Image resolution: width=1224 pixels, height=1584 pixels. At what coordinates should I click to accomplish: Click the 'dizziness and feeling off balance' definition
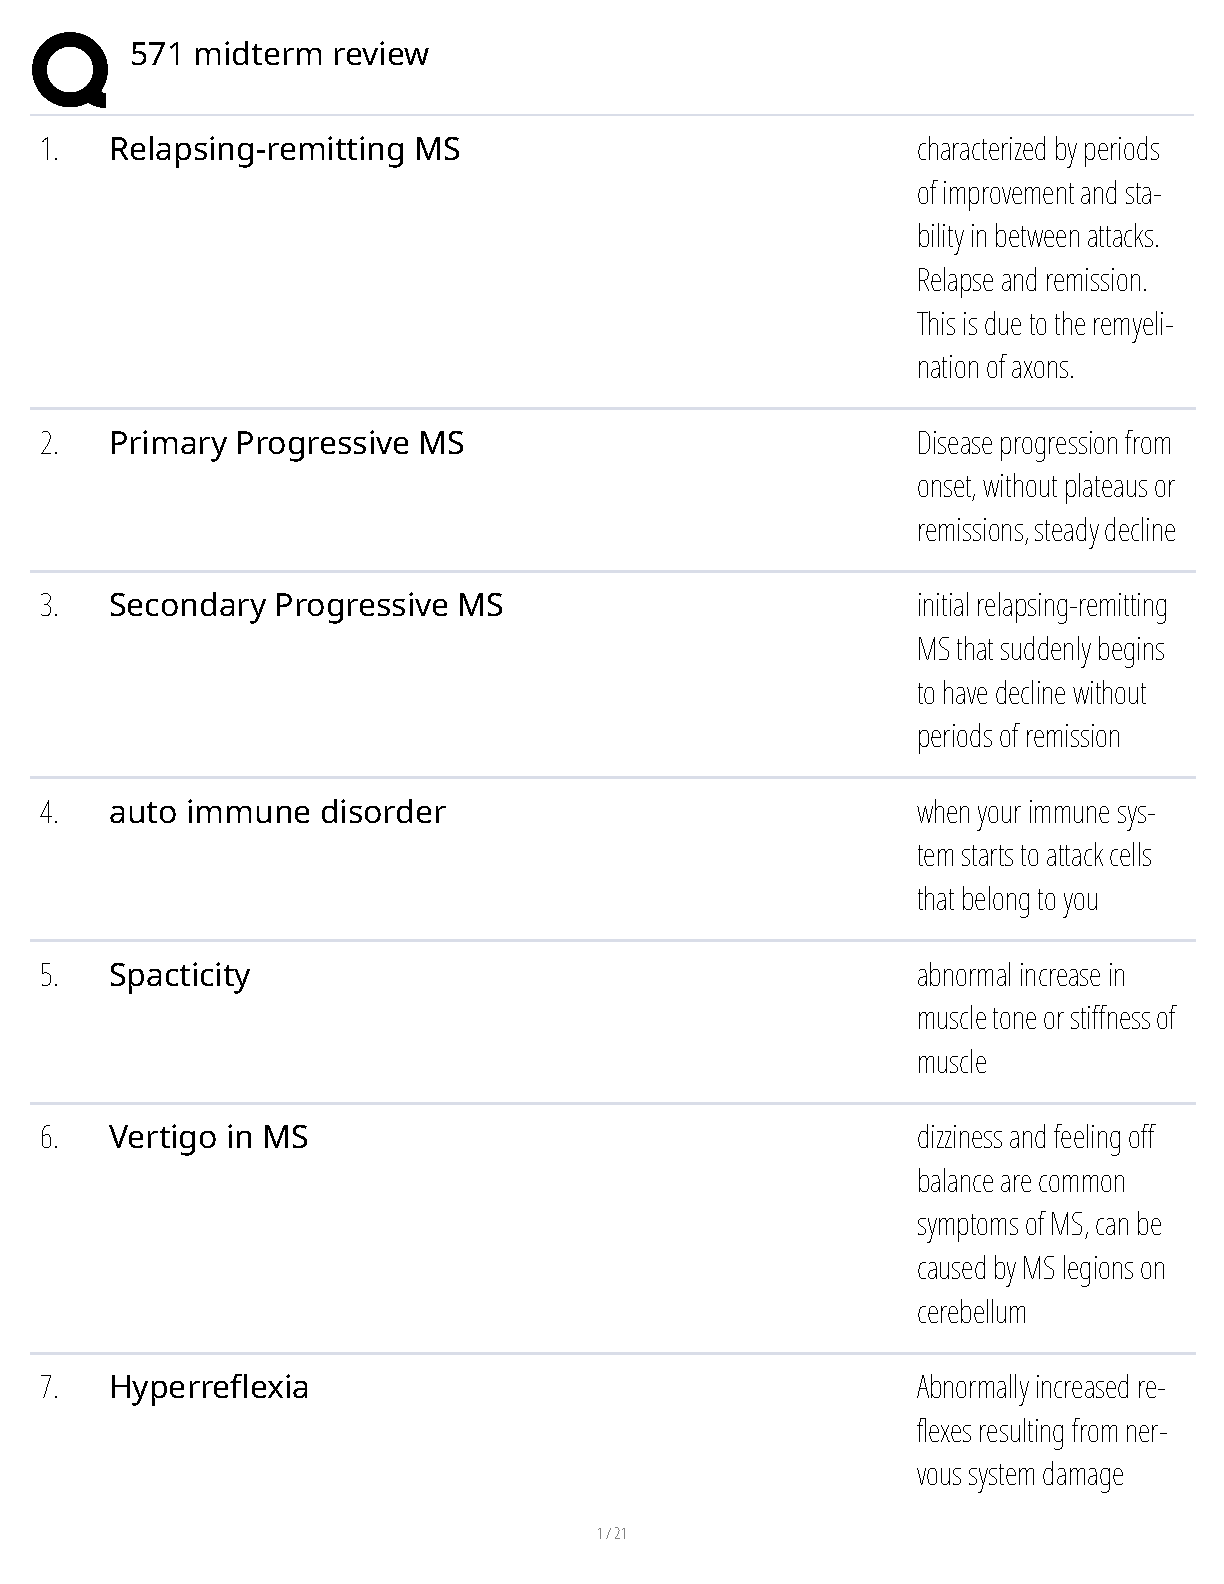(x=1040, y=1225)
